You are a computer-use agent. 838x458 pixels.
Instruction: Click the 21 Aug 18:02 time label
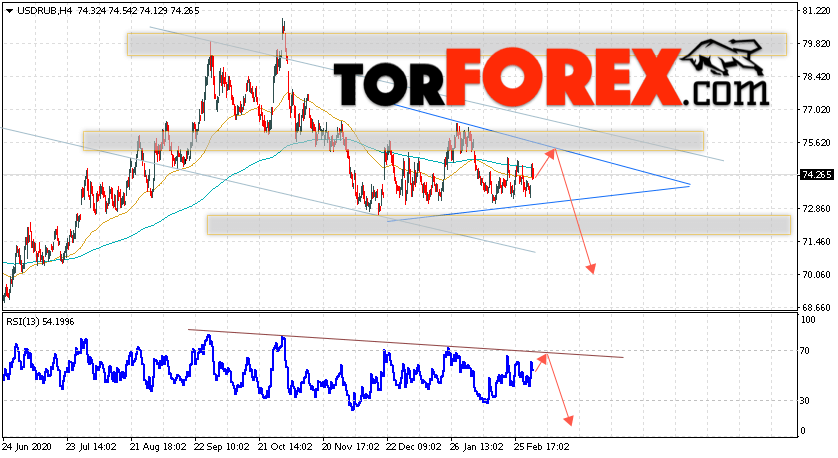pyautogui.click(x=158, y=446)
